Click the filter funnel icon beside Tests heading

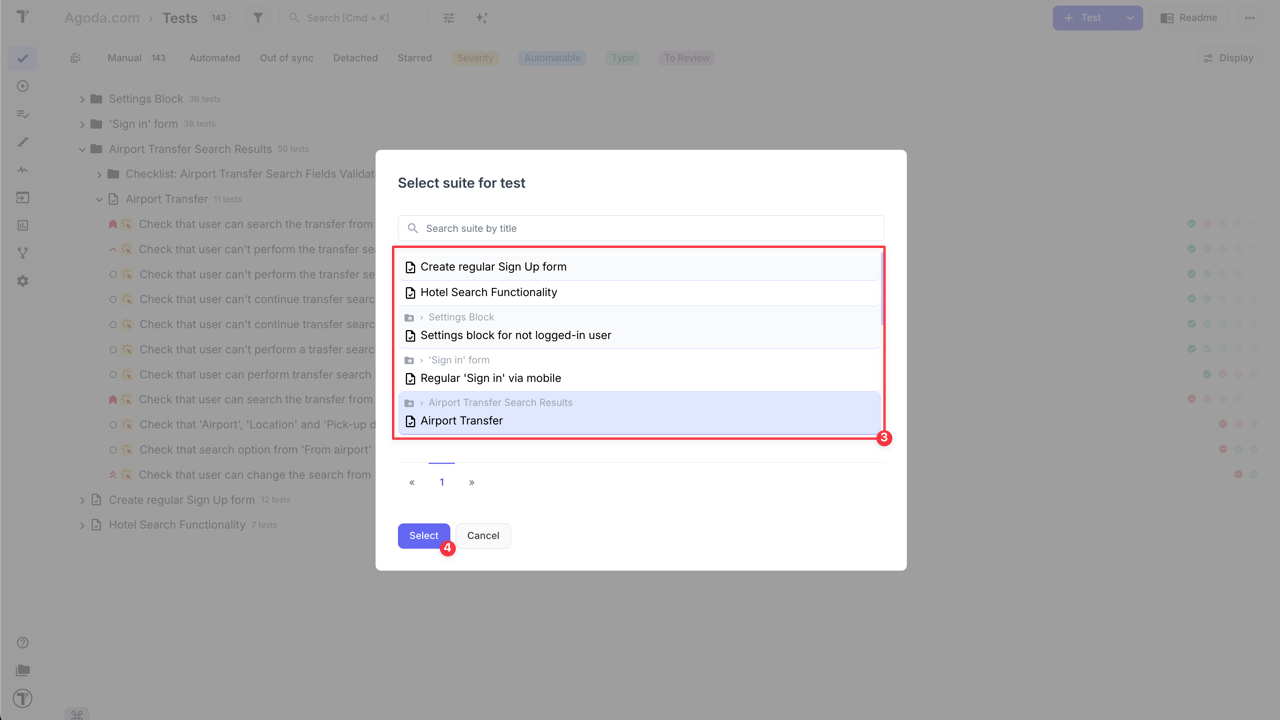[257, 17]
